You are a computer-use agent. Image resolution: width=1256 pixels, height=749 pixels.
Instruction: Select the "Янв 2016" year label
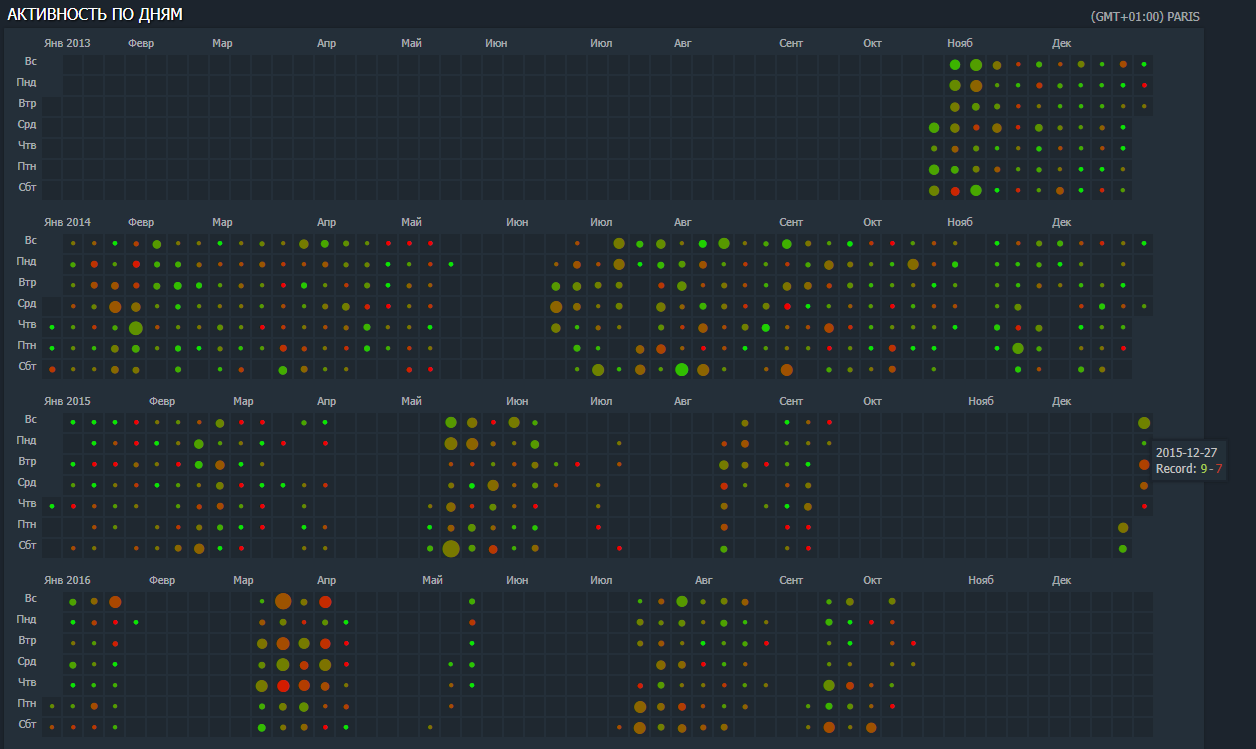coord(67,580)
